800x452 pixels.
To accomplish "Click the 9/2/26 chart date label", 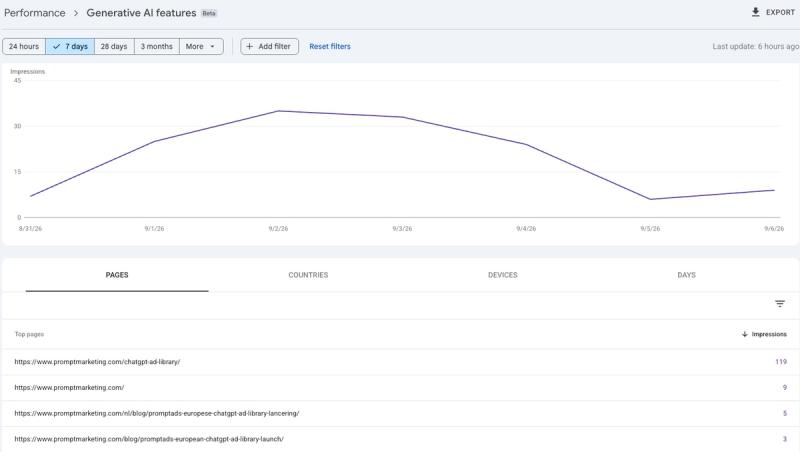I will (278, 229).
